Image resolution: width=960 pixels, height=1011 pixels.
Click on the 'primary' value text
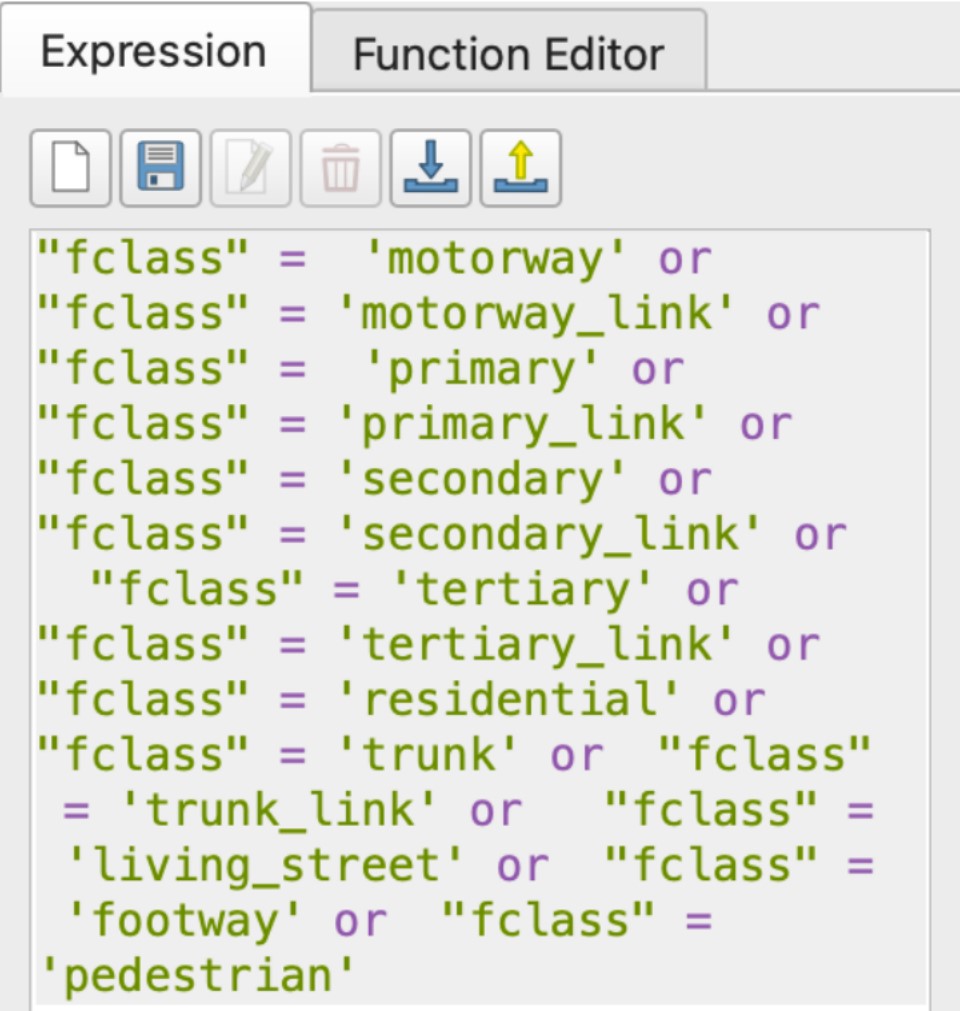481,370
